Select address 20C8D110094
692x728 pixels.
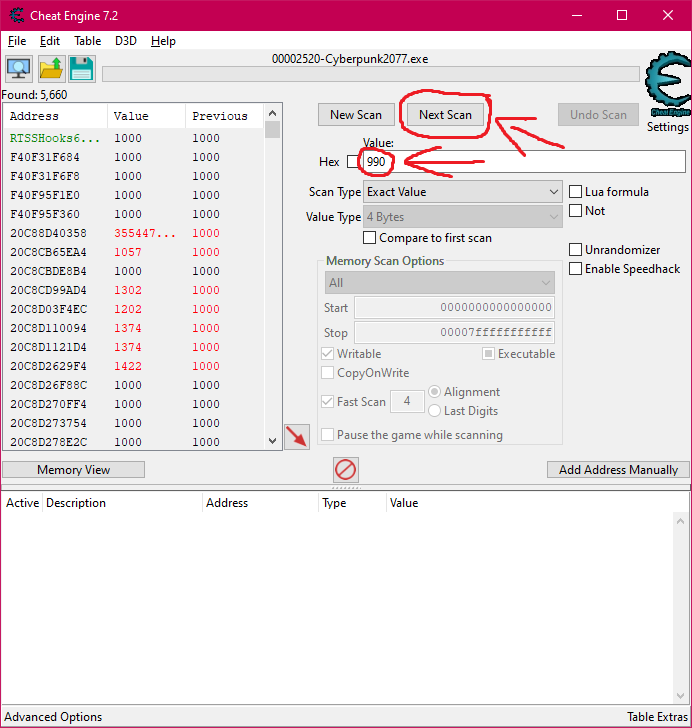pos(135,328)
